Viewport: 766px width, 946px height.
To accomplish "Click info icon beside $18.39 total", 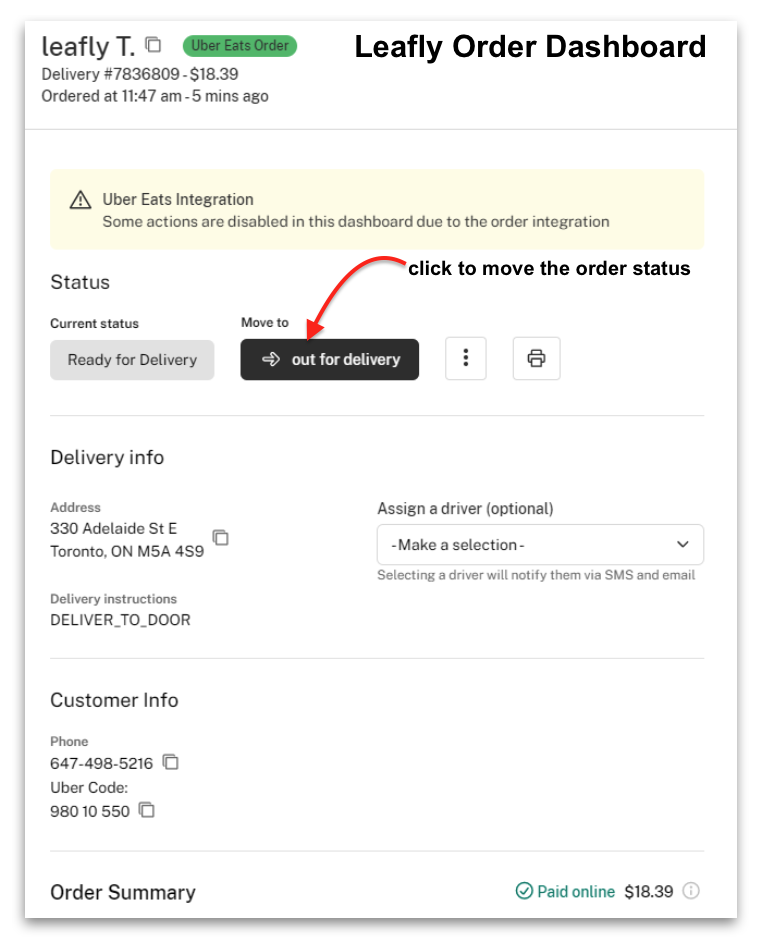I will [x=691, y=891].
